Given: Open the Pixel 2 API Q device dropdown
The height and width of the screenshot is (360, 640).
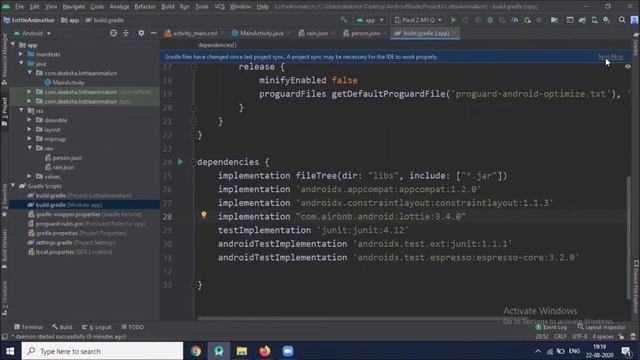Looking at the screenshot, I should 418,20.
